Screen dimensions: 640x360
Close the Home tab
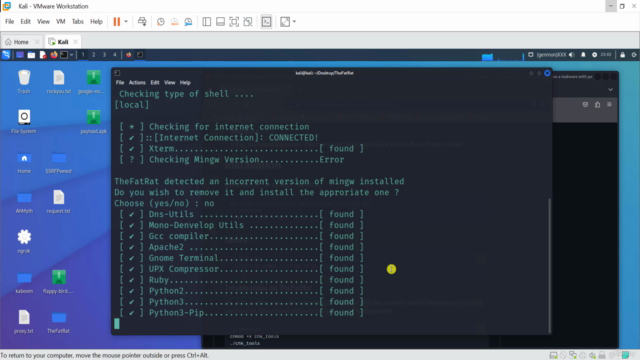click(x=37, y=42)
